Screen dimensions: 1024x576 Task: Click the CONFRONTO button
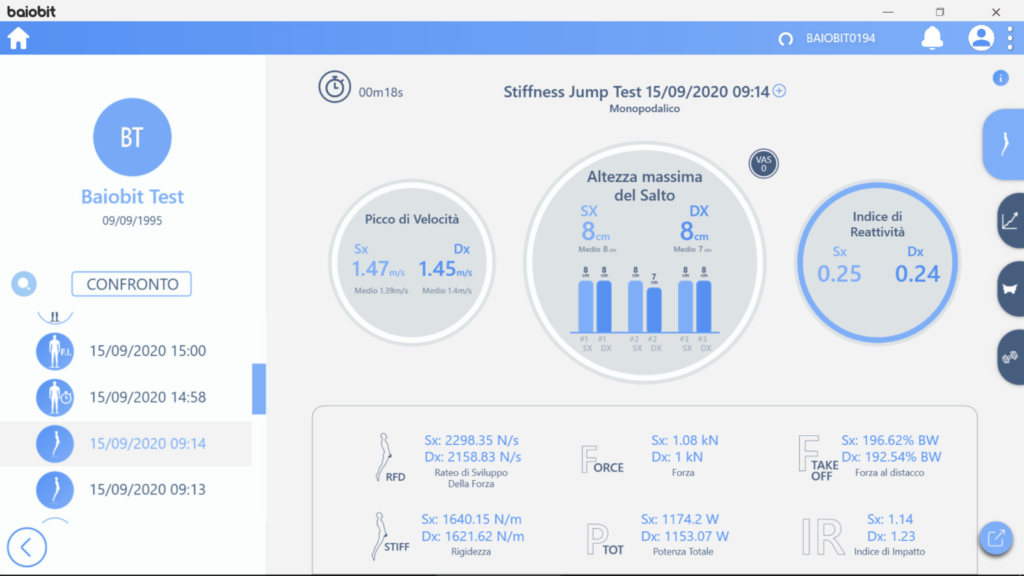(131, 284)
